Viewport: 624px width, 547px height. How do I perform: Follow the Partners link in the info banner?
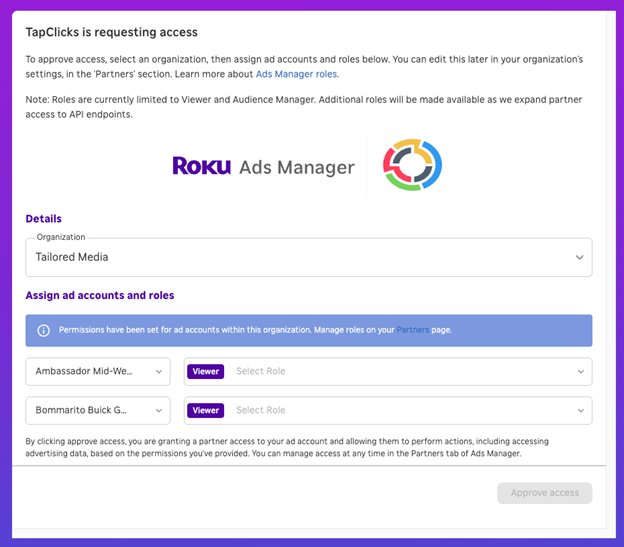click(413, 330)
